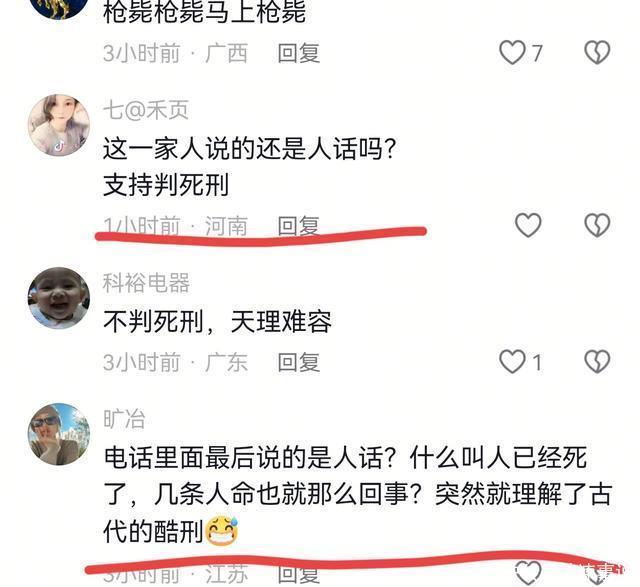This screenshot has width=640, height=587.
Task: Open 旷冶's sunglasses avatar
Action: (x=59, y=434)
